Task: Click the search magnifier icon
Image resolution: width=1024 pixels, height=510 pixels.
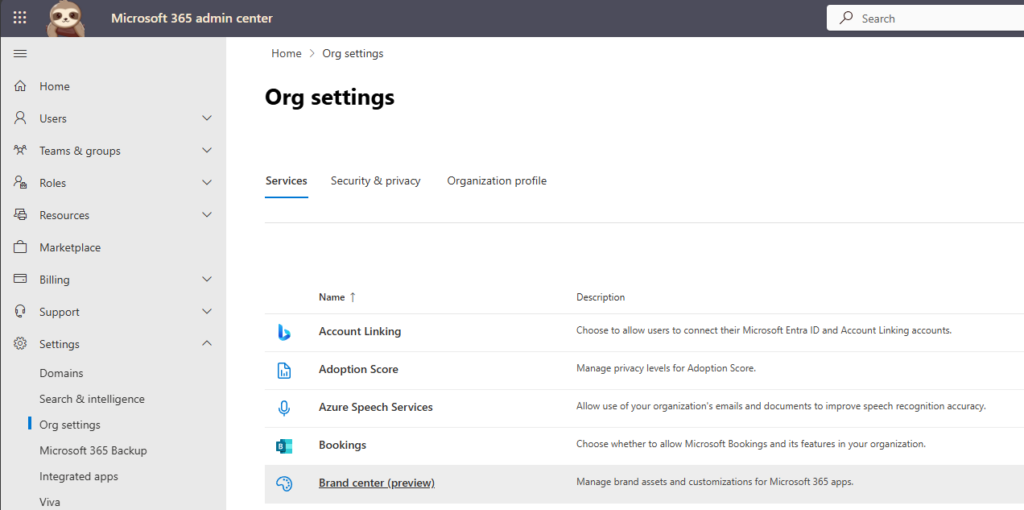Action: (x=846, y=18)
